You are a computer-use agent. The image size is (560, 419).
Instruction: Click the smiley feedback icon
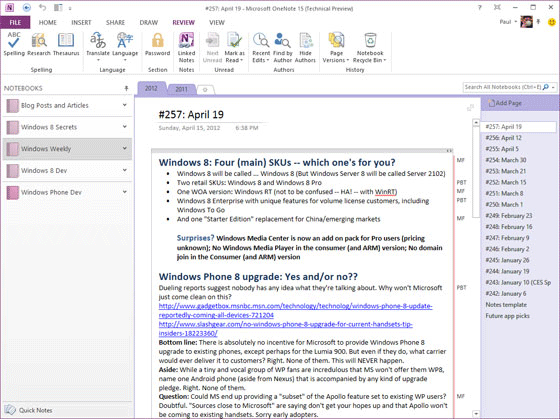pyautogui.click(x=552, y=22)
